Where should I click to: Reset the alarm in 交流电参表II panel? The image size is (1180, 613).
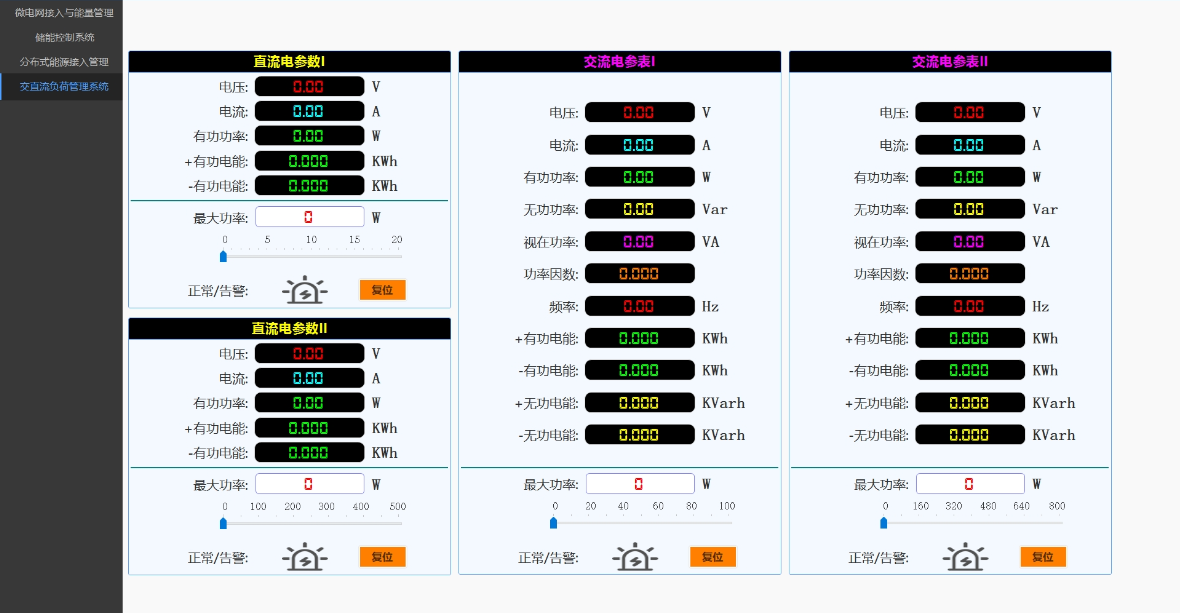click(1043, 557)
